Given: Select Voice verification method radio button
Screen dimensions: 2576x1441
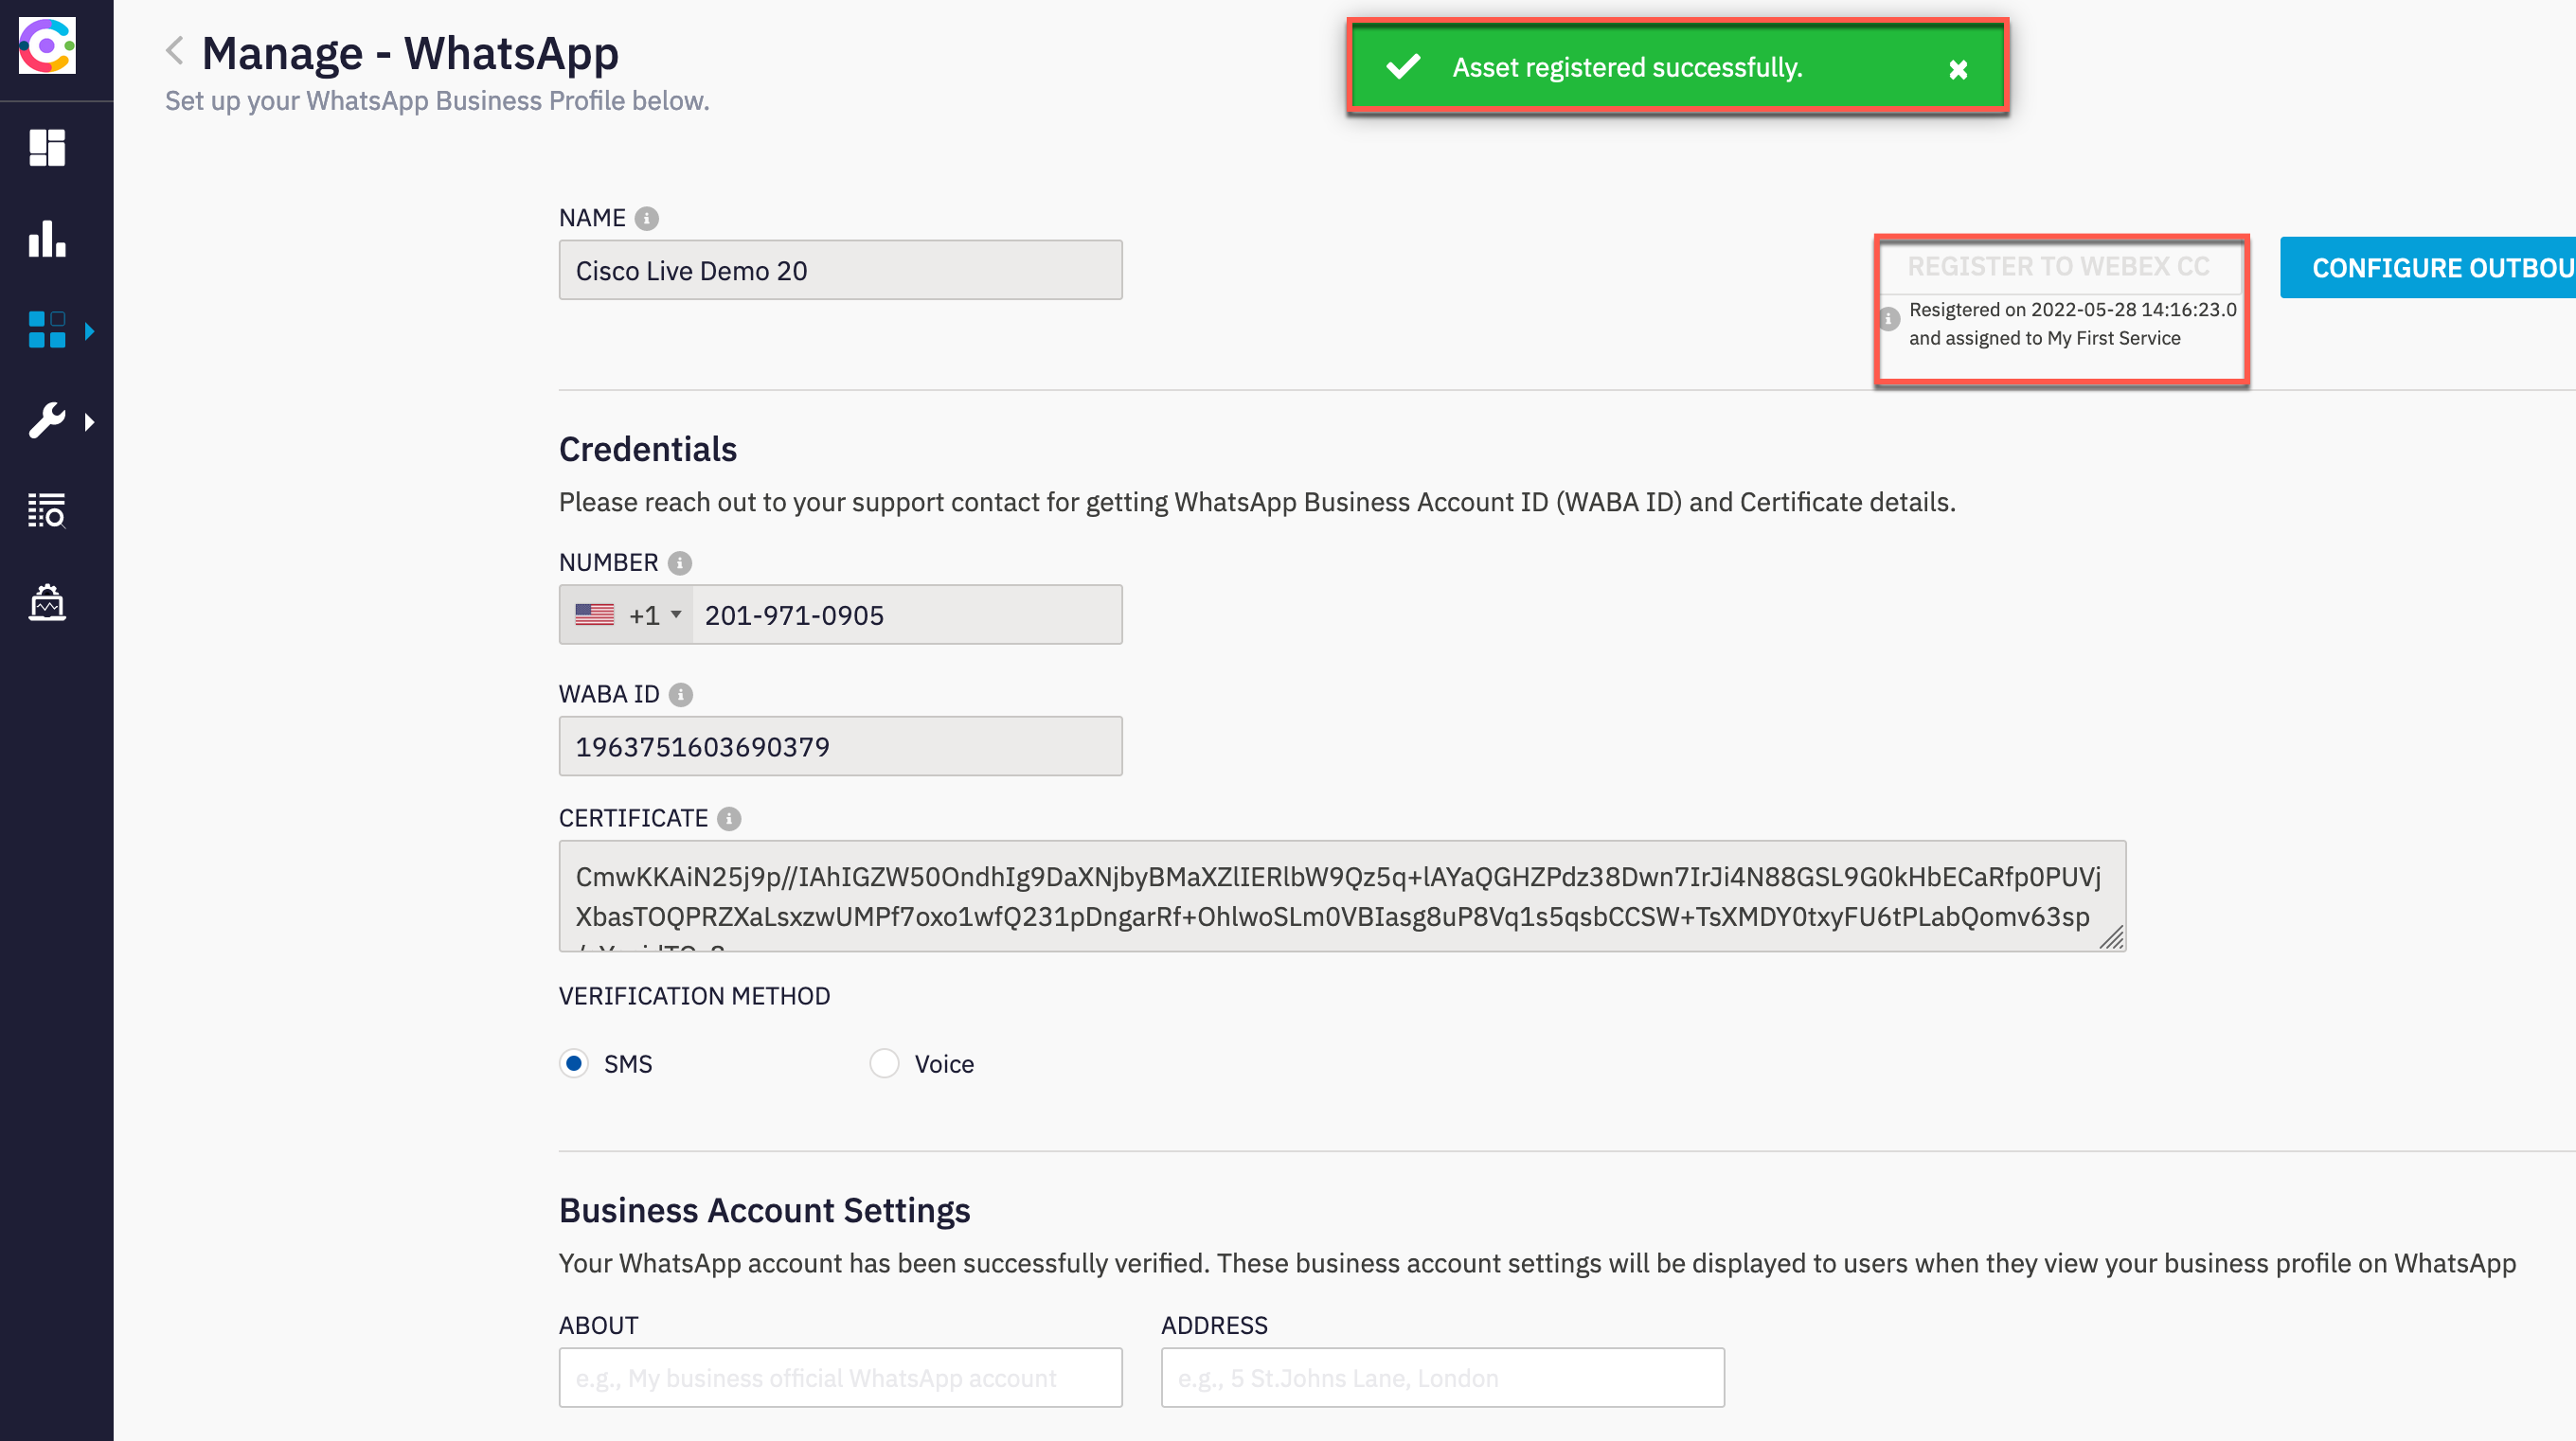Looking at the screenshot, I should click(881, 1062).
